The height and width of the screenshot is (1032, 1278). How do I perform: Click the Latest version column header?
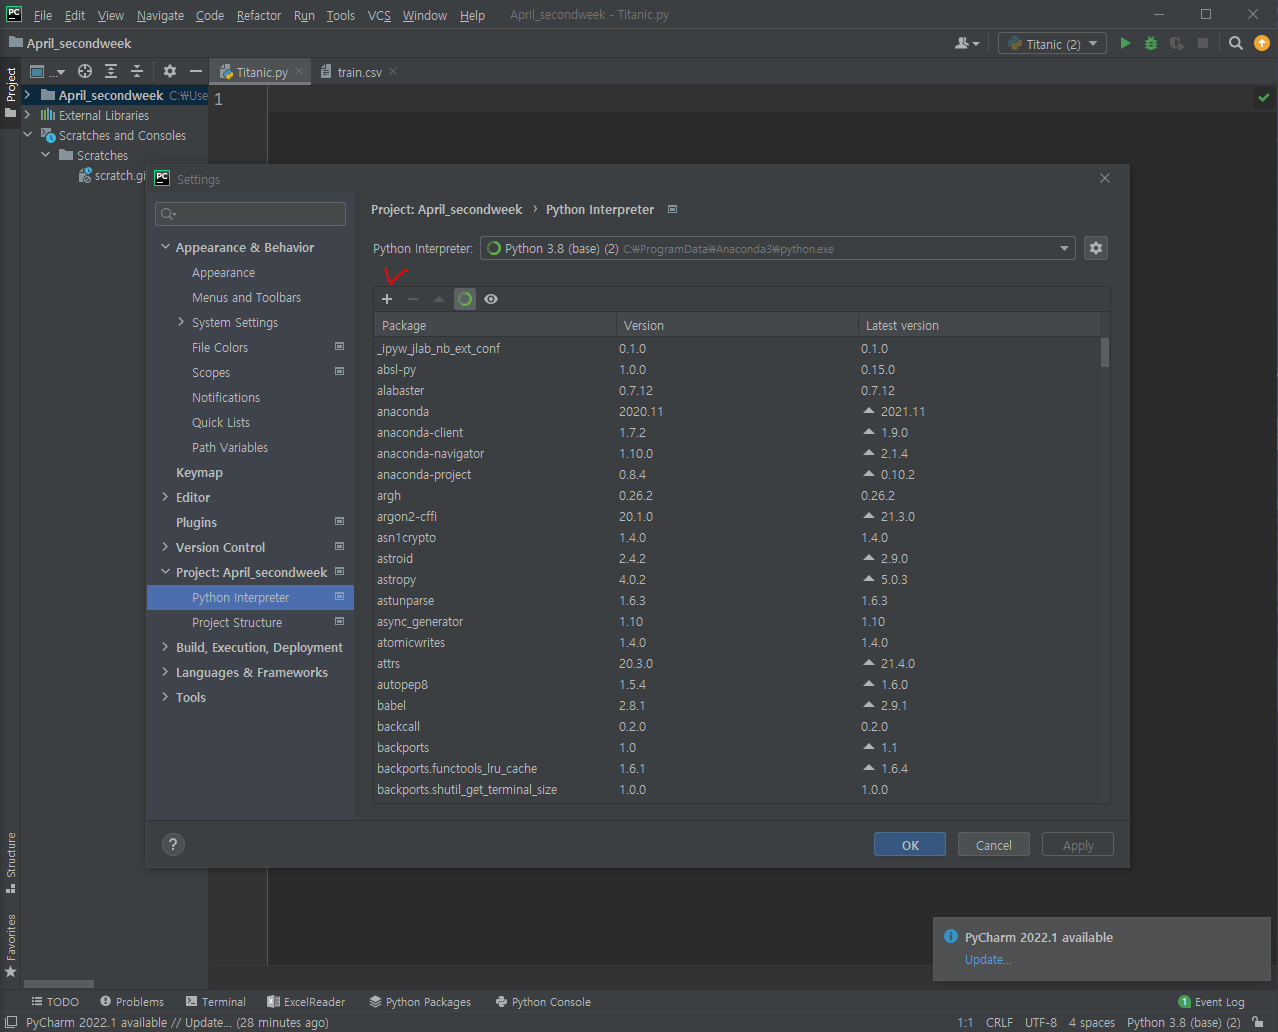[979, 325]
